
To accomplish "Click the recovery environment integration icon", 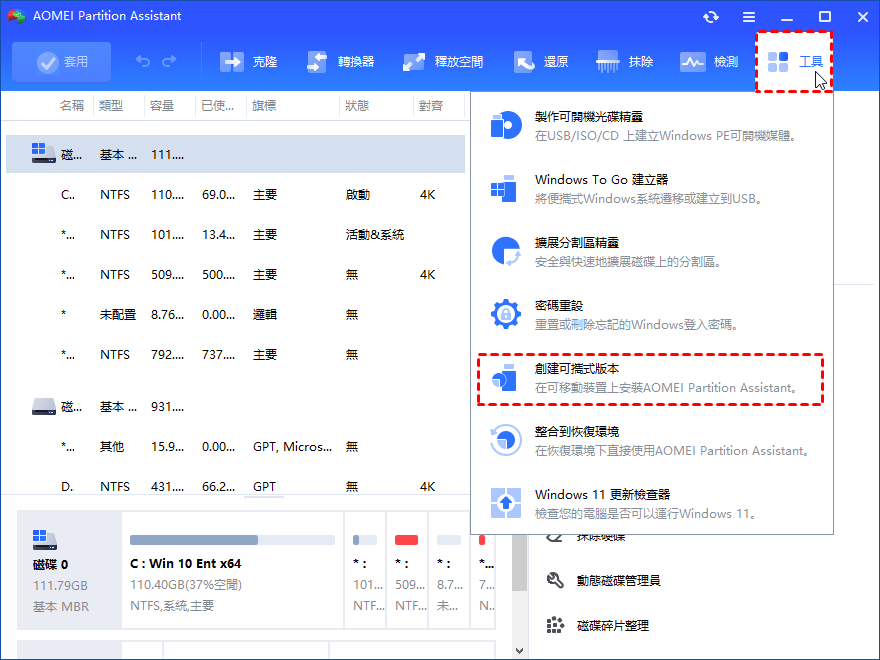I will (505, 440).
